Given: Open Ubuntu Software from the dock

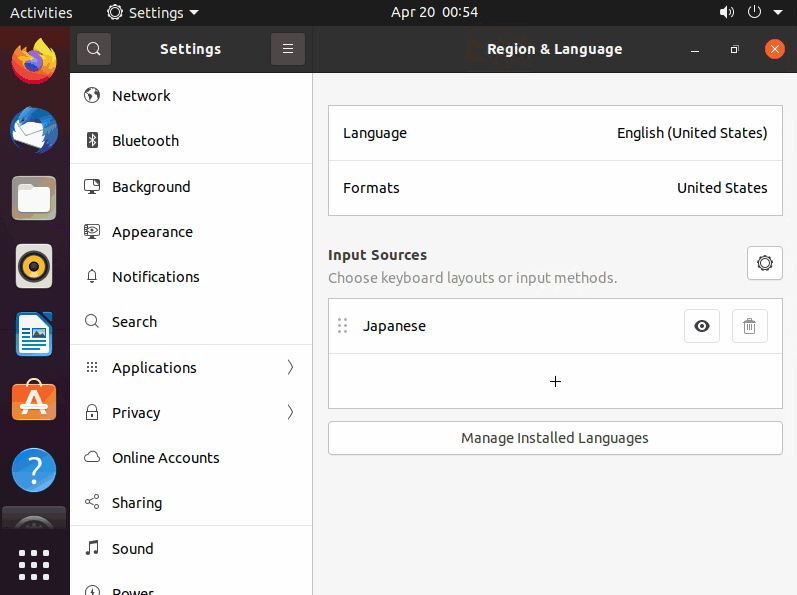Looking at the screenshot, I should (x=34, y=401).
